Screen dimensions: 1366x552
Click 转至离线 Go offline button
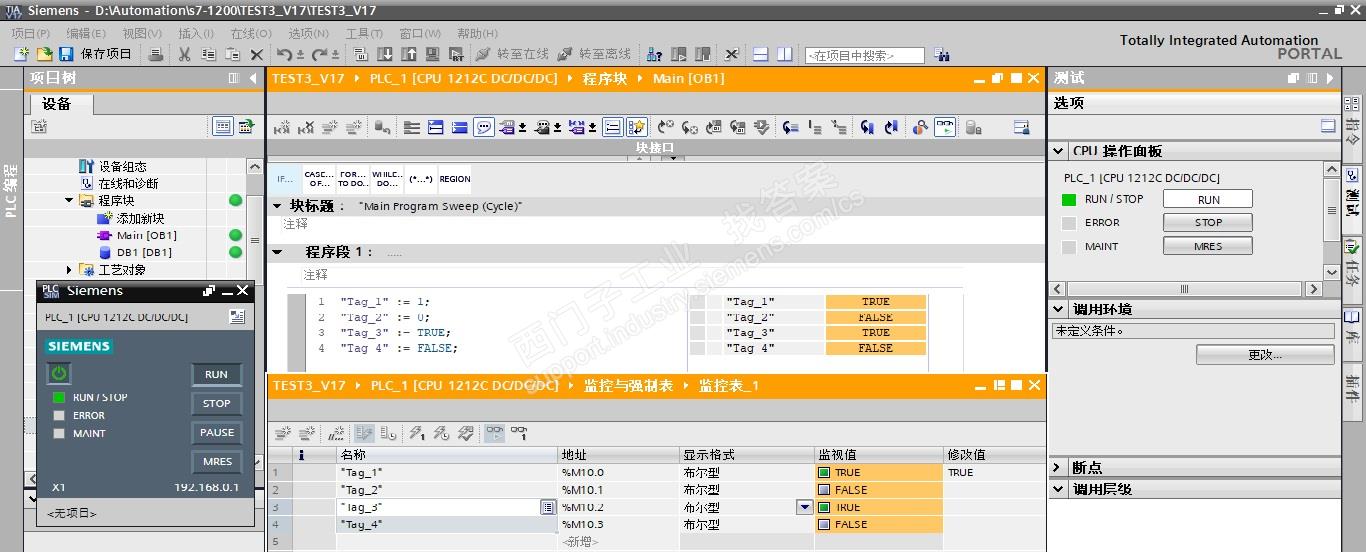[x=595, y=54]
